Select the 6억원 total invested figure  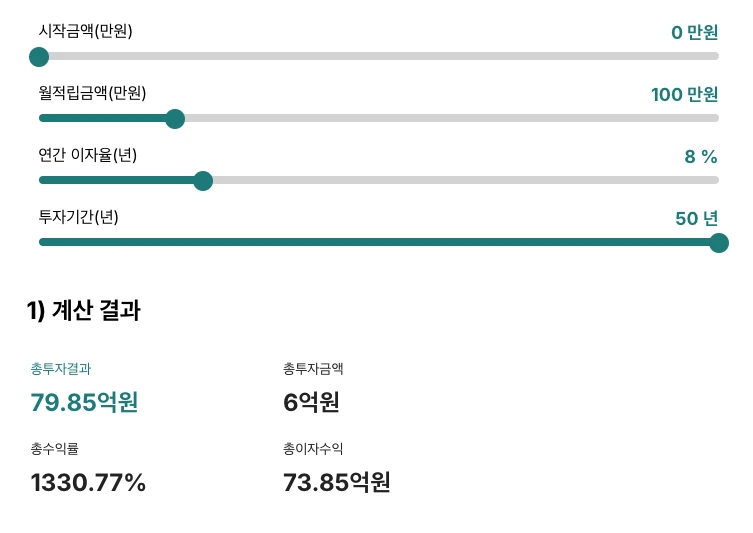click(x=312, y=402)
